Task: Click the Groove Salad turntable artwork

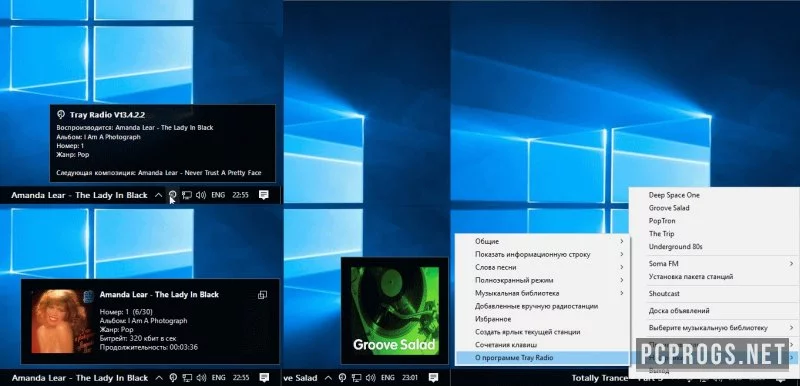Action: (395, 311)
